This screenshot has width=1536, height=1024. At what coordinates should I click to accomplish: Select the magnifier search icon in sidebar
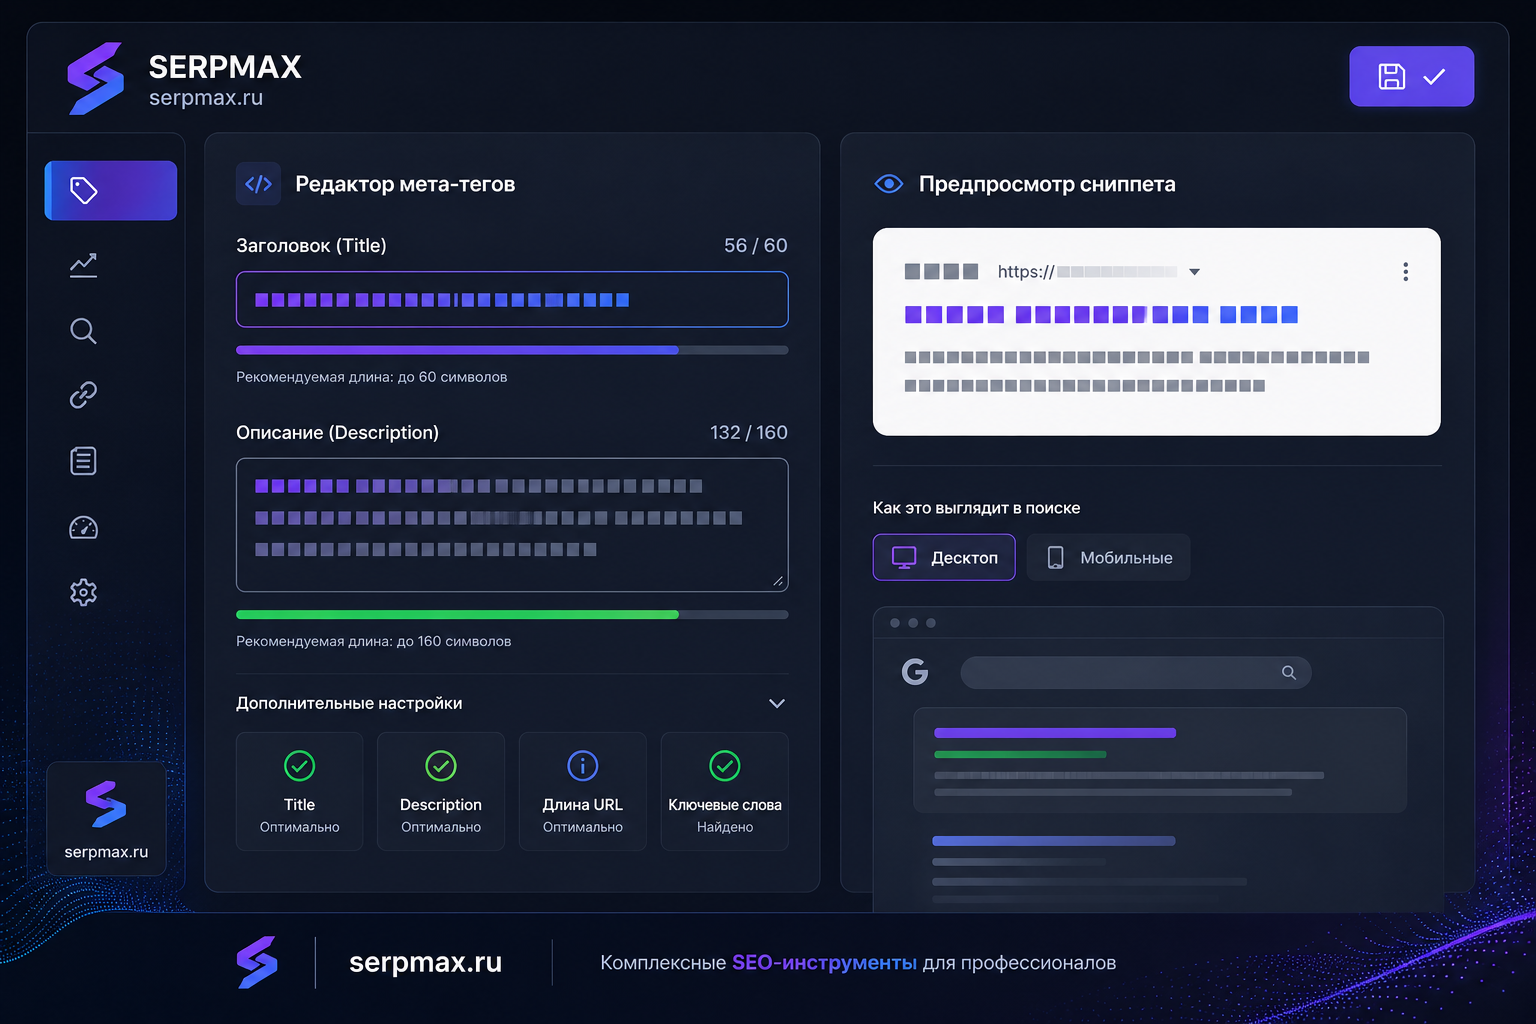click(x=83, y=331)
